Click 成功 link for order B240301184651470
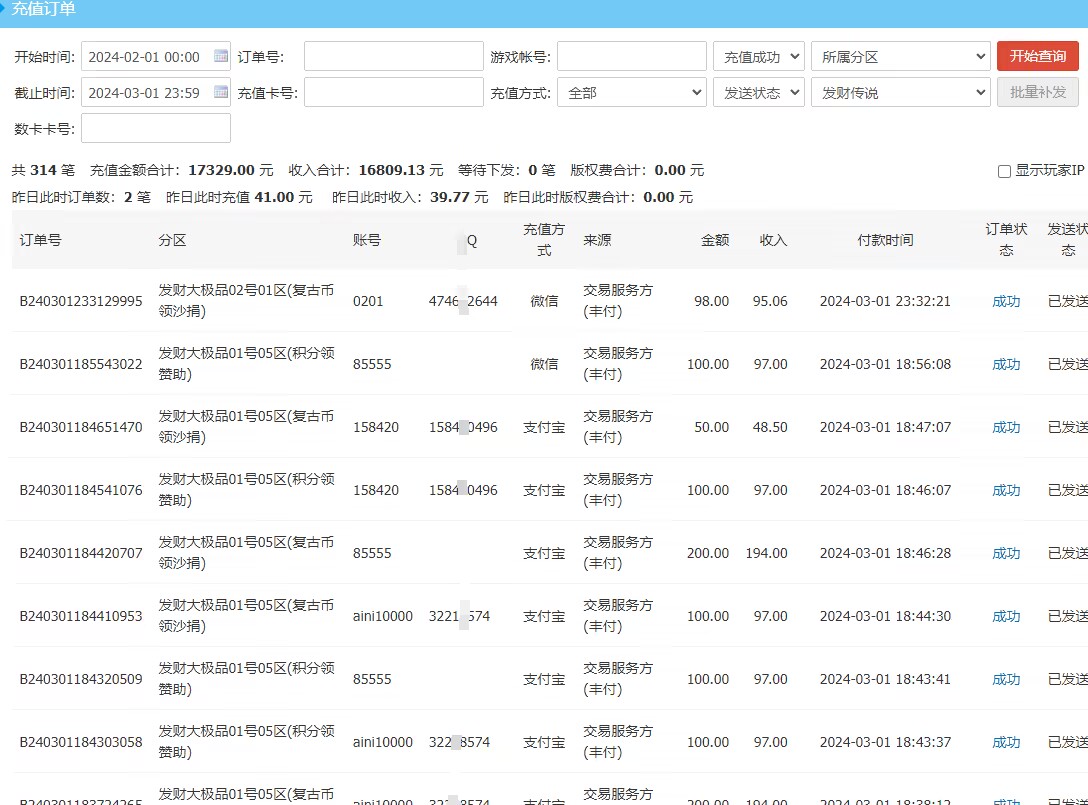The width and height of the screenshot is (1088, 805). 1005,427
